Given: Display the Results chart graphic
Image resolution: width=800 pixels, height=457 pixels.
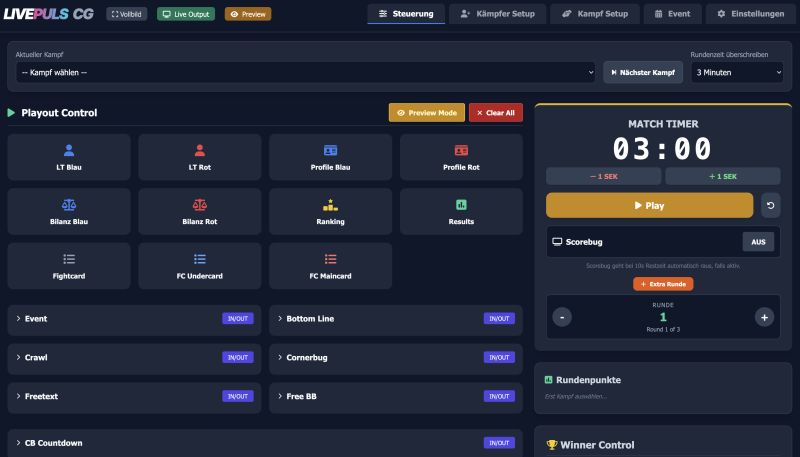Looking at the screenshot, I should 461,205.
